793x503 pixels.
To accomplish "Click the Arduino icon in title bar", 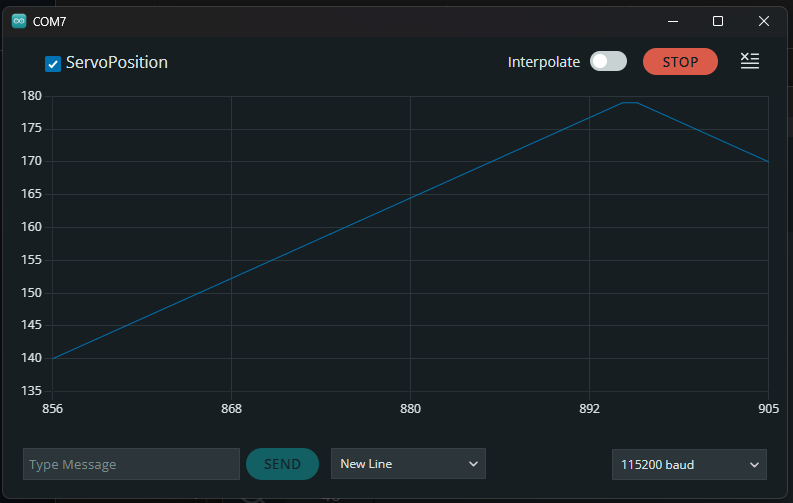I will tap(19, 21).
